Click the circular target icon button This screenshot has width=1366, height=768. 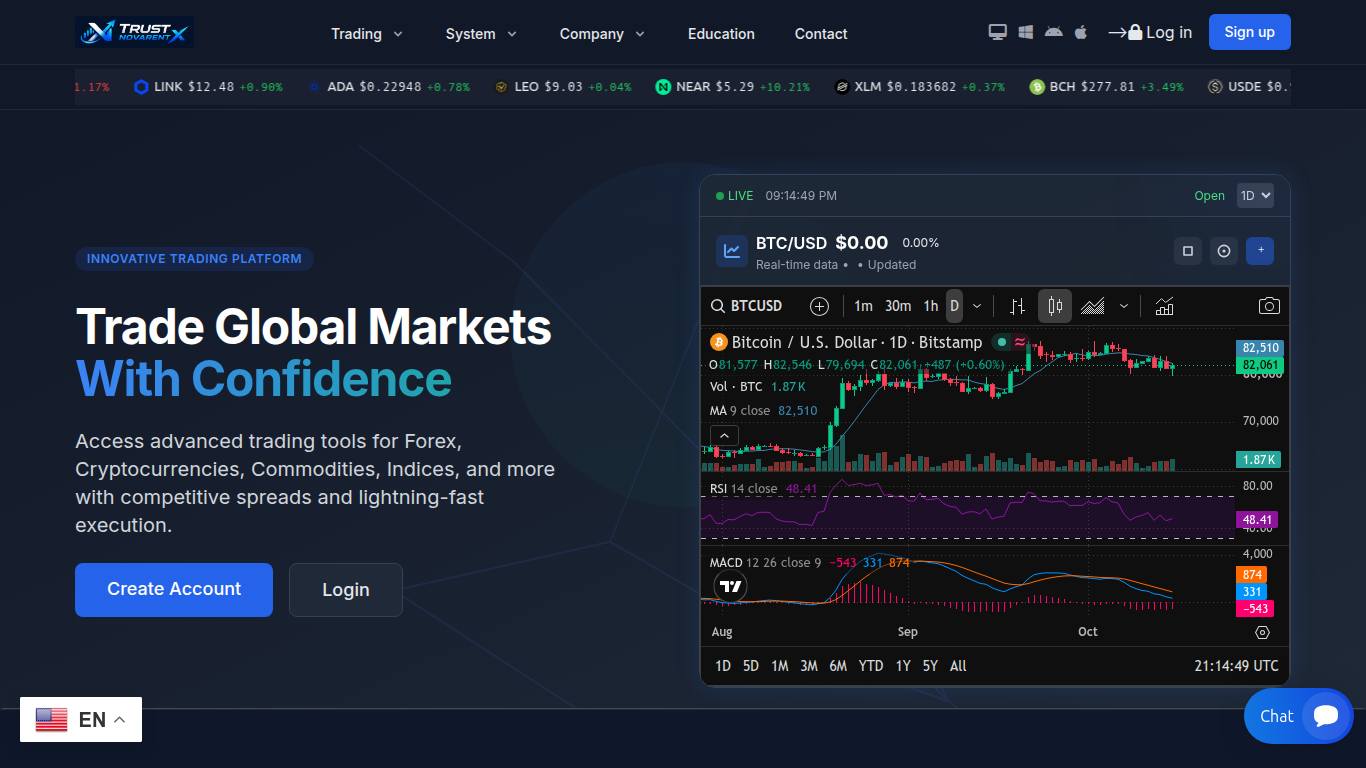point(1224,251)
